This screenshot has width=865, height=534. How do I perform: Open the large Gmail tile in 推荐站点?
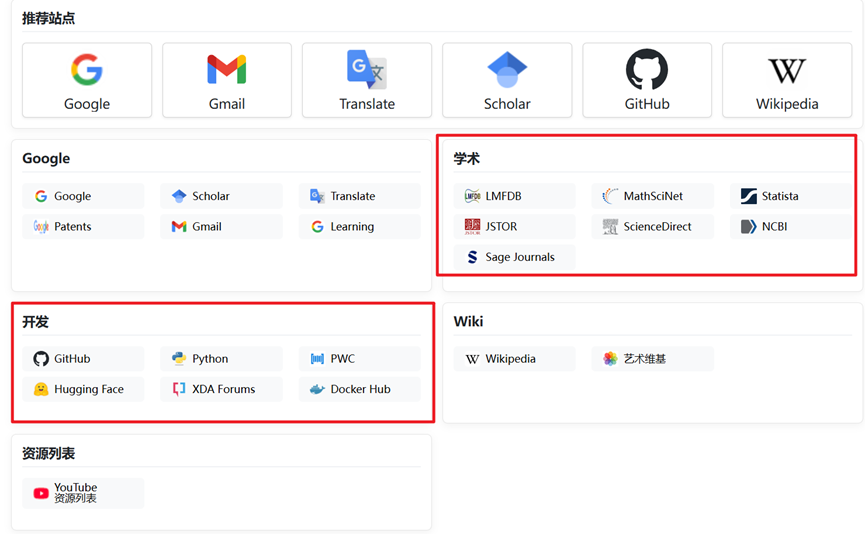pos(227,80)
